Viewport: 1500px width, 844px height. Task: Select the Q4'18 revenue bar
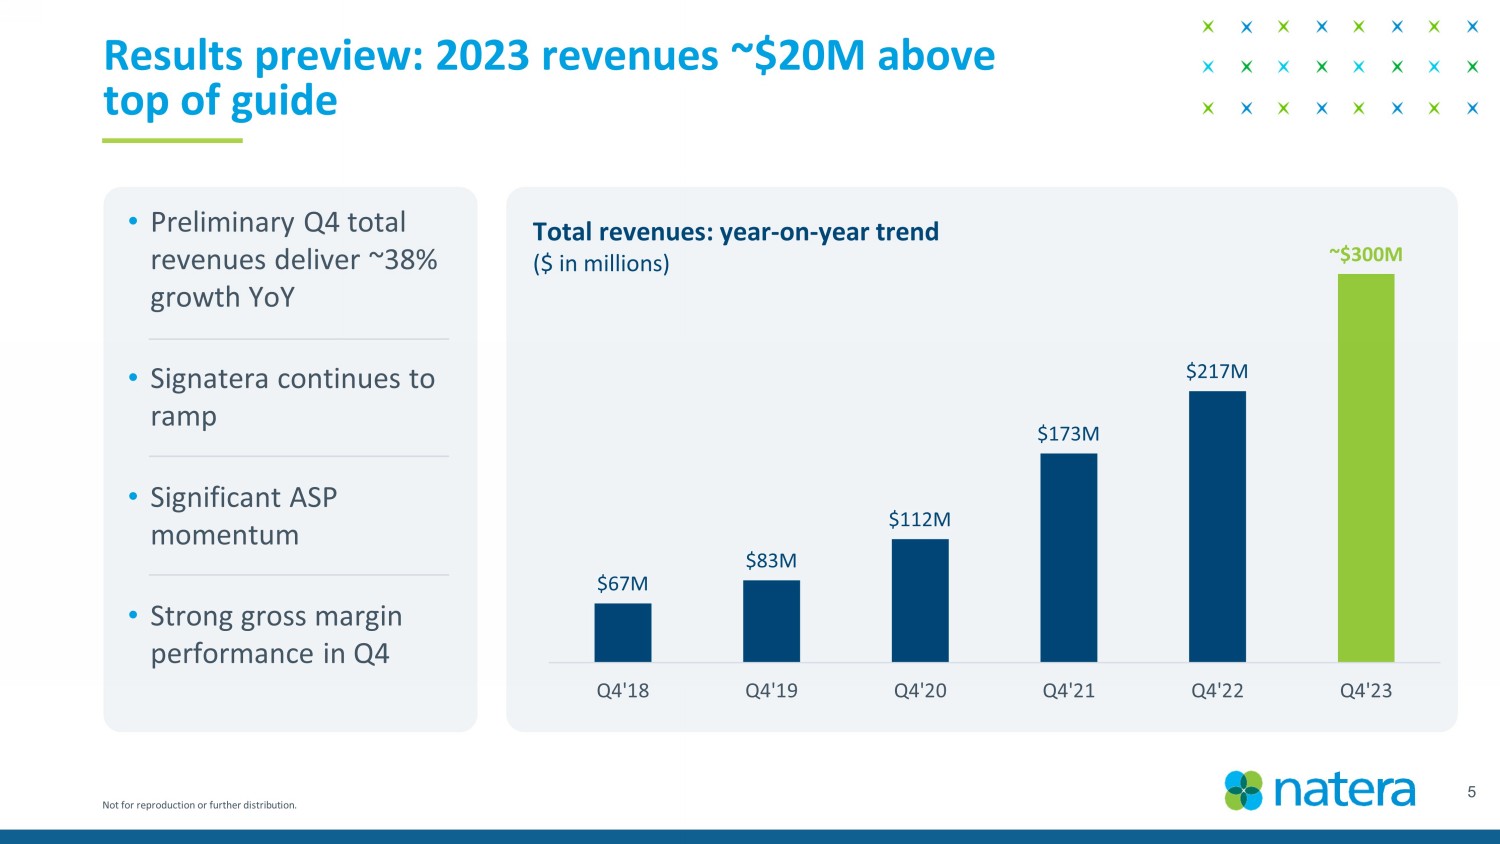click(623, 632)
